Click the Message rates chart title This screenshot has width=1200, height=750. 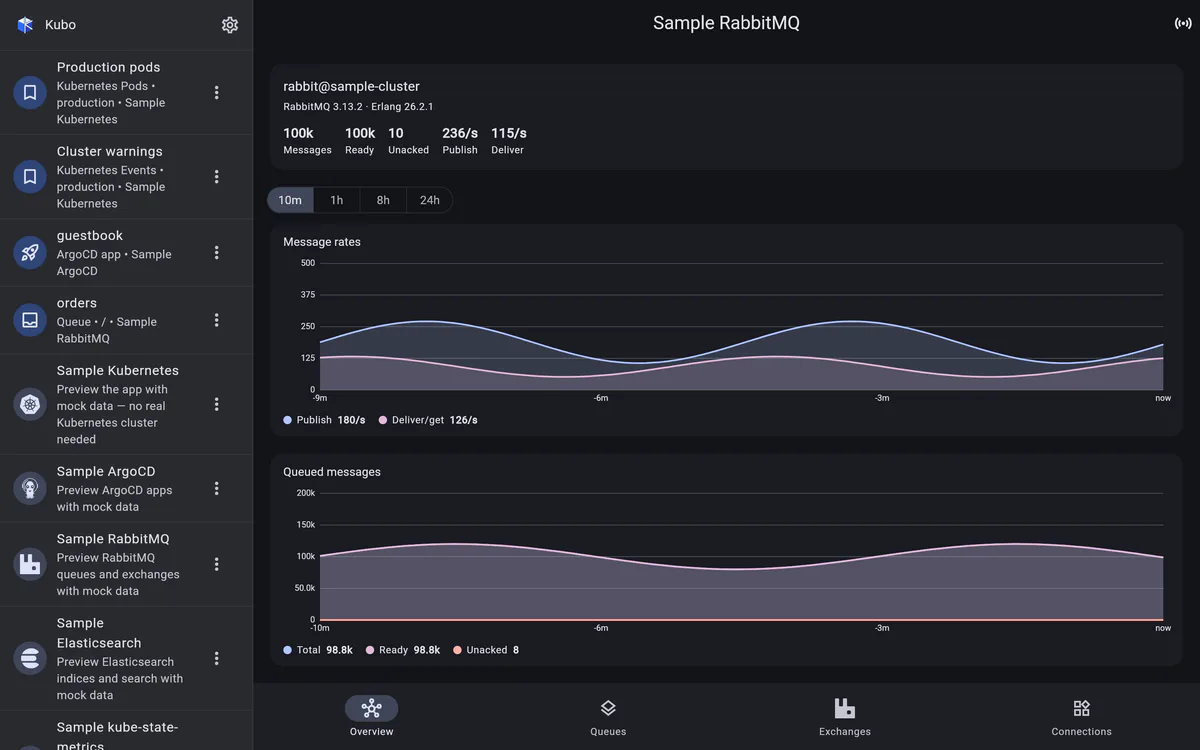pos(322,242)
